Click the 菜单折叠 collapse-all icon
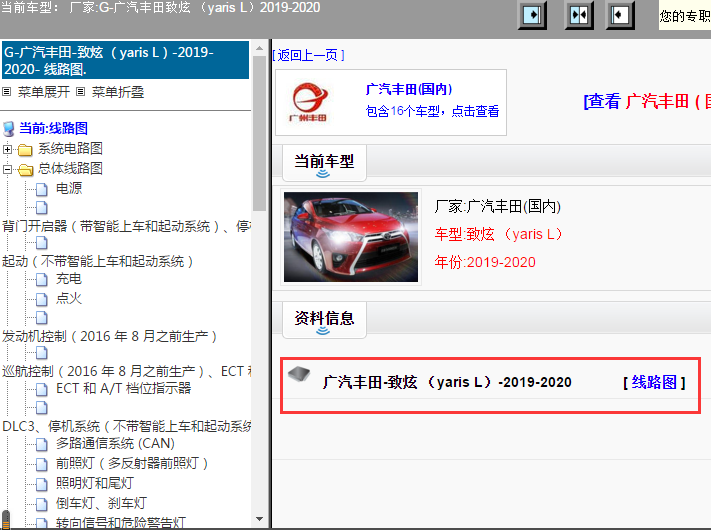Image resolution: width=711 pixels, height=530 pixels. coord(80,92)
